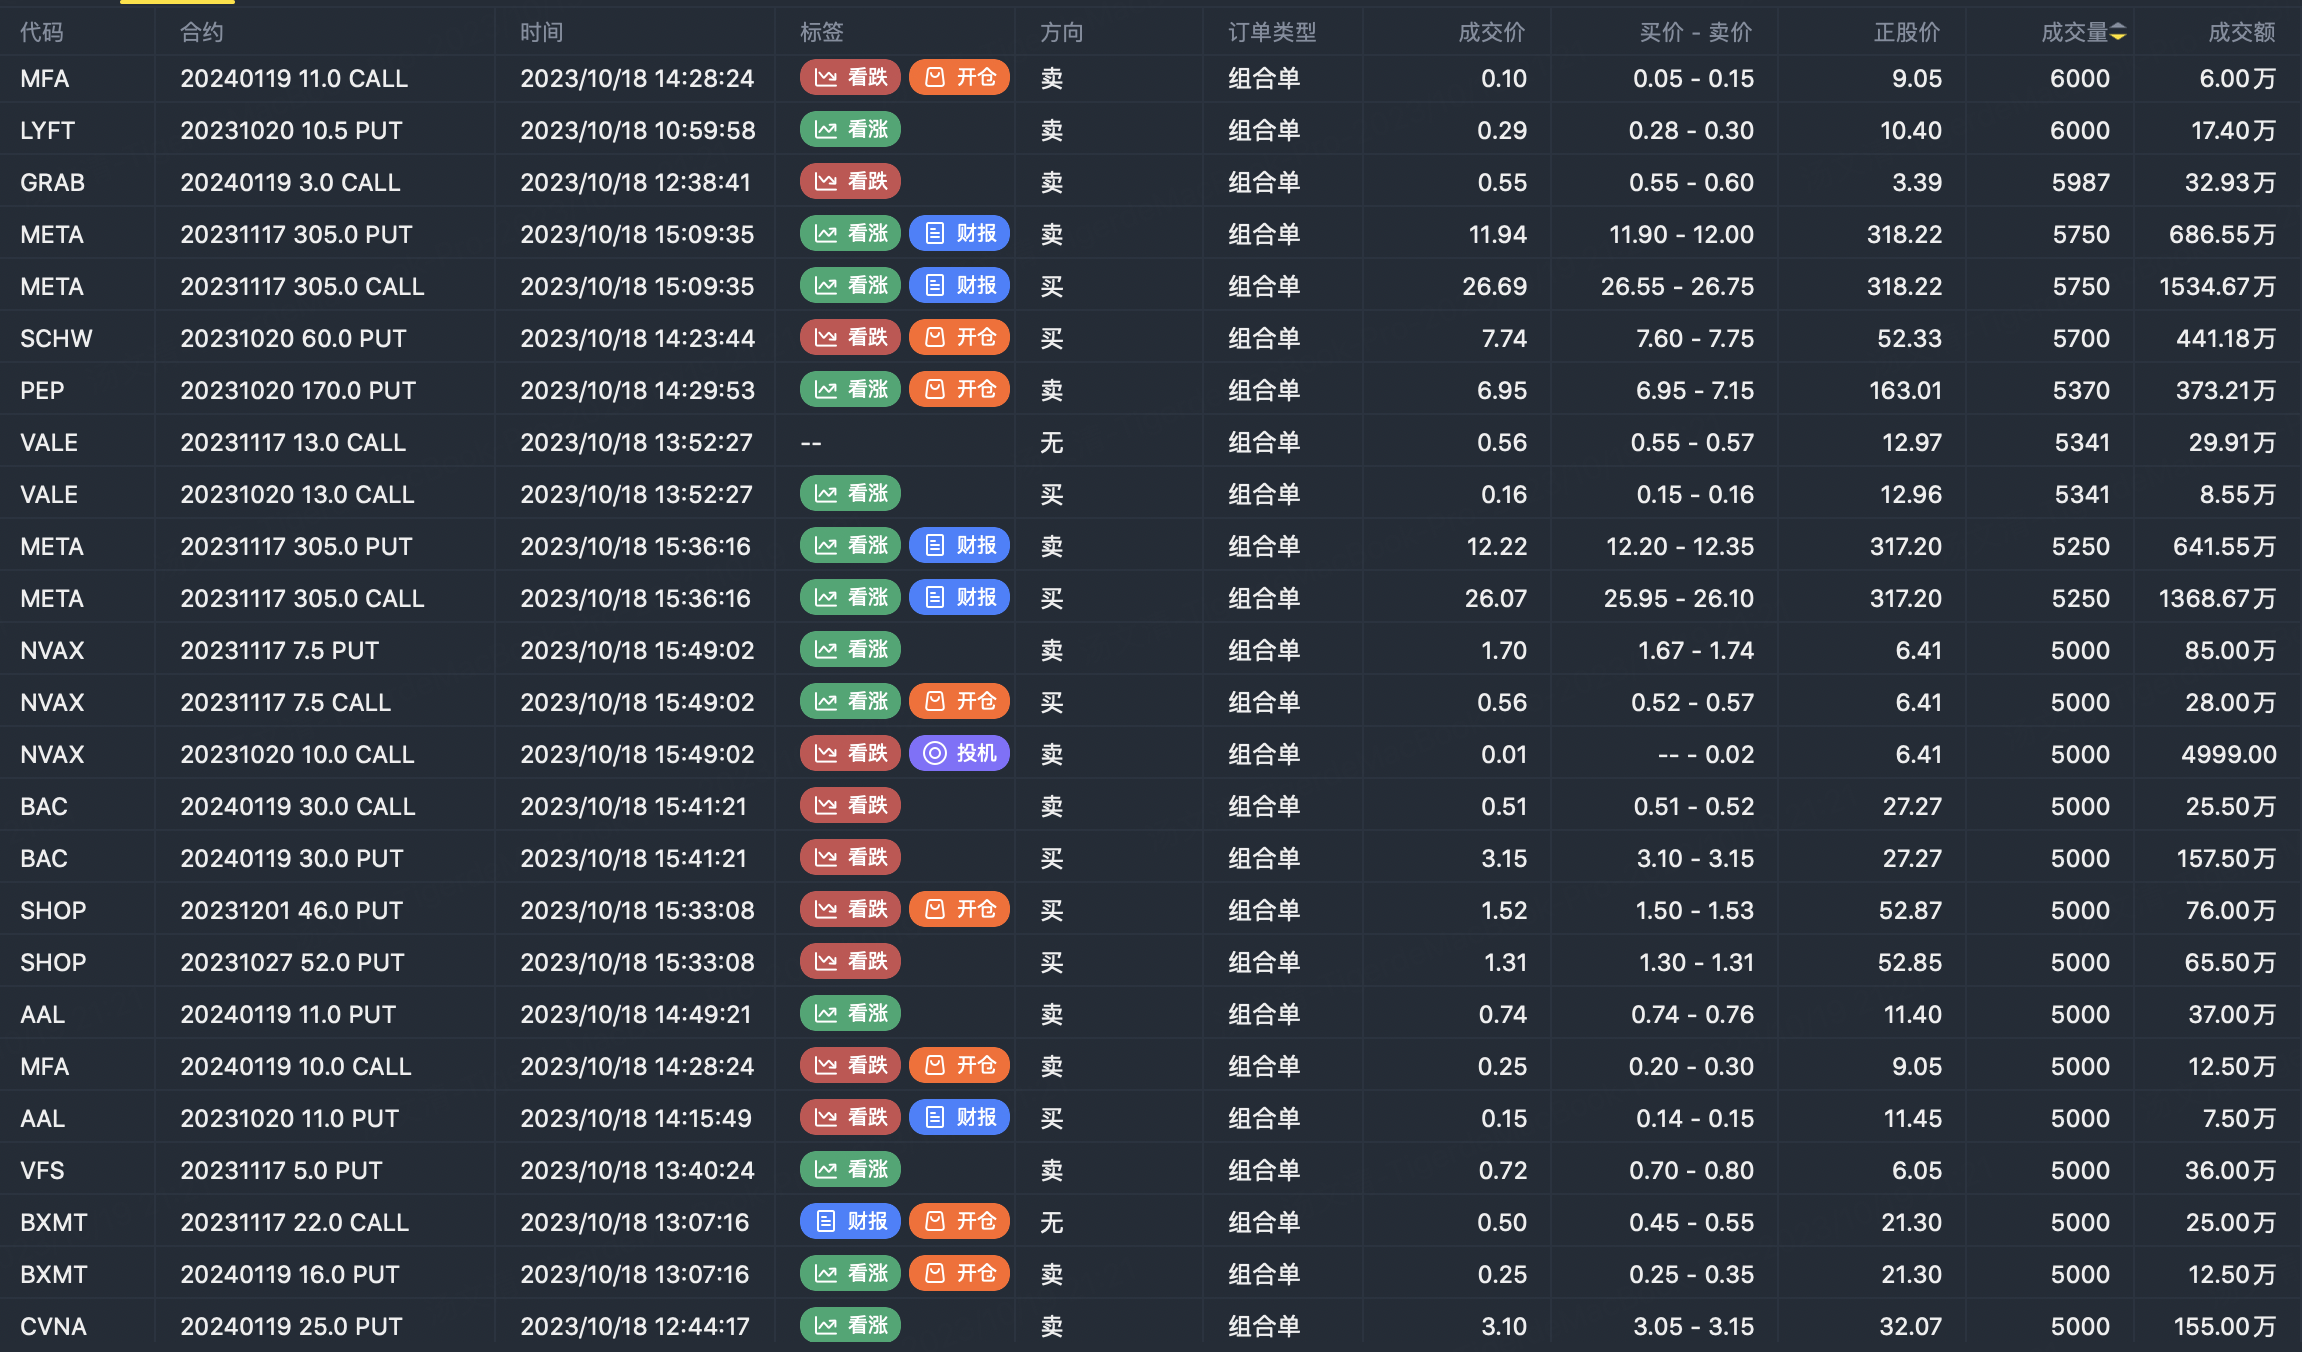This screenshot has width=2302, height=1352.
Task: Click the 买价 - 卖价 column header
Action: coord(1696,33)
